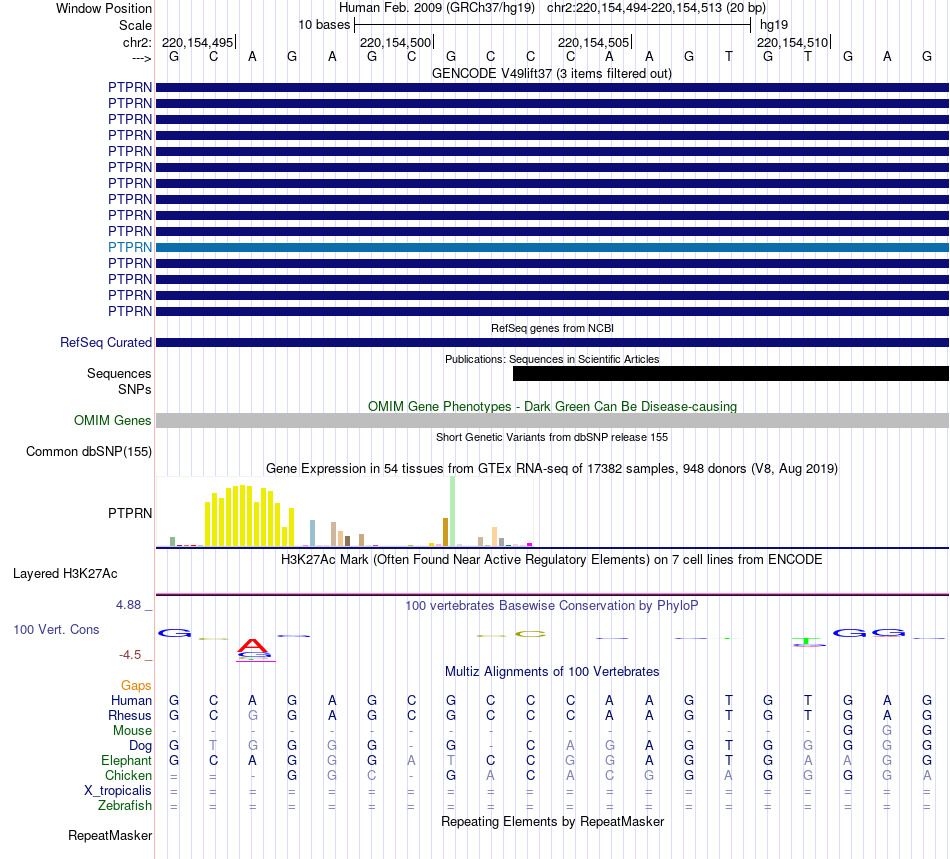The image size is (950, 859).
Task: Click the H3K27Ac Mark ENCODE title
Action: coord(552,559)
